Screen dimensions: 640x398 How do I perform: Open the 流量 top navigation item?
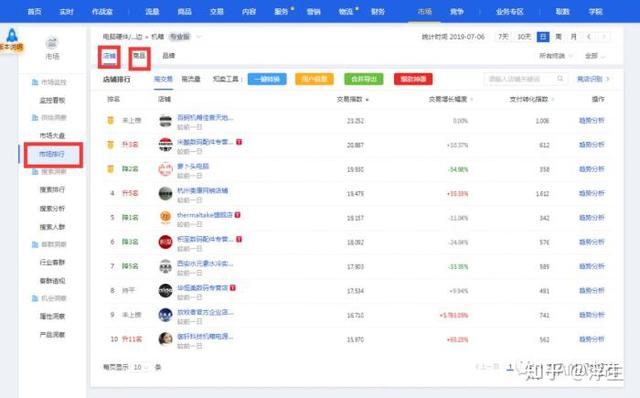[152, 11]
